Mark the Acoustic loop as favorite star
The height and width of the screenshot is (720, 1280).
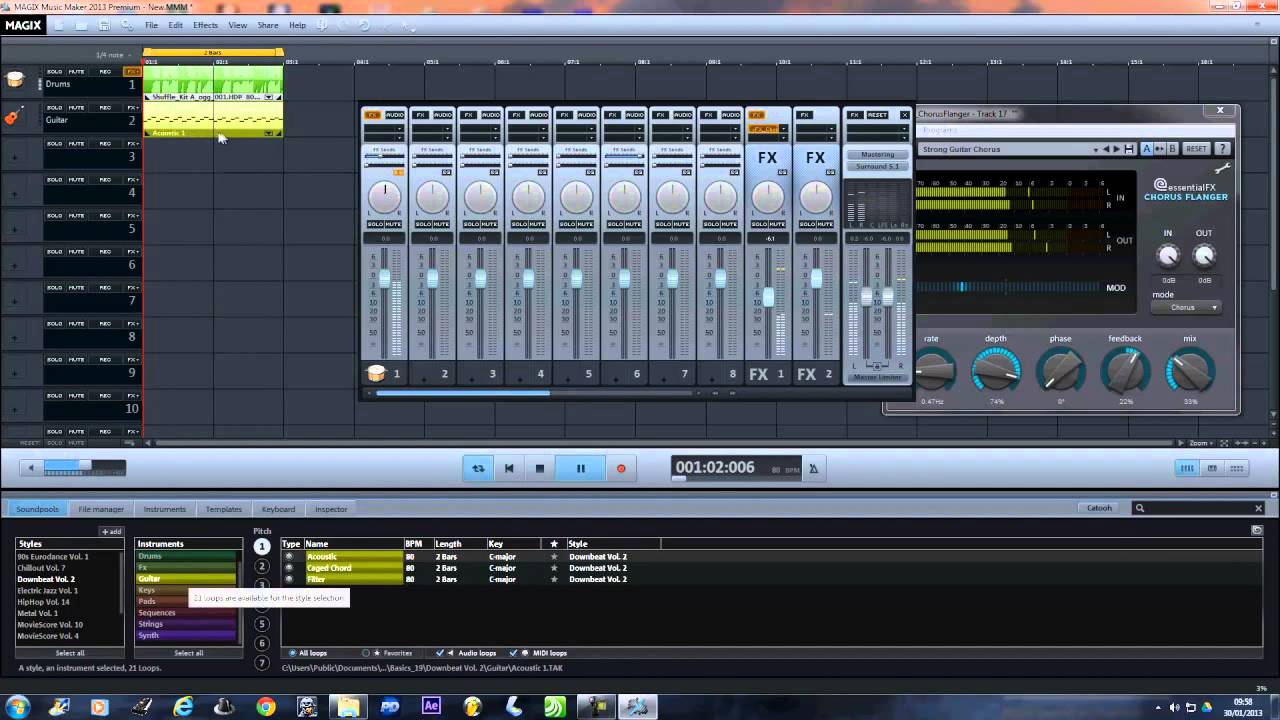[554, 556]
